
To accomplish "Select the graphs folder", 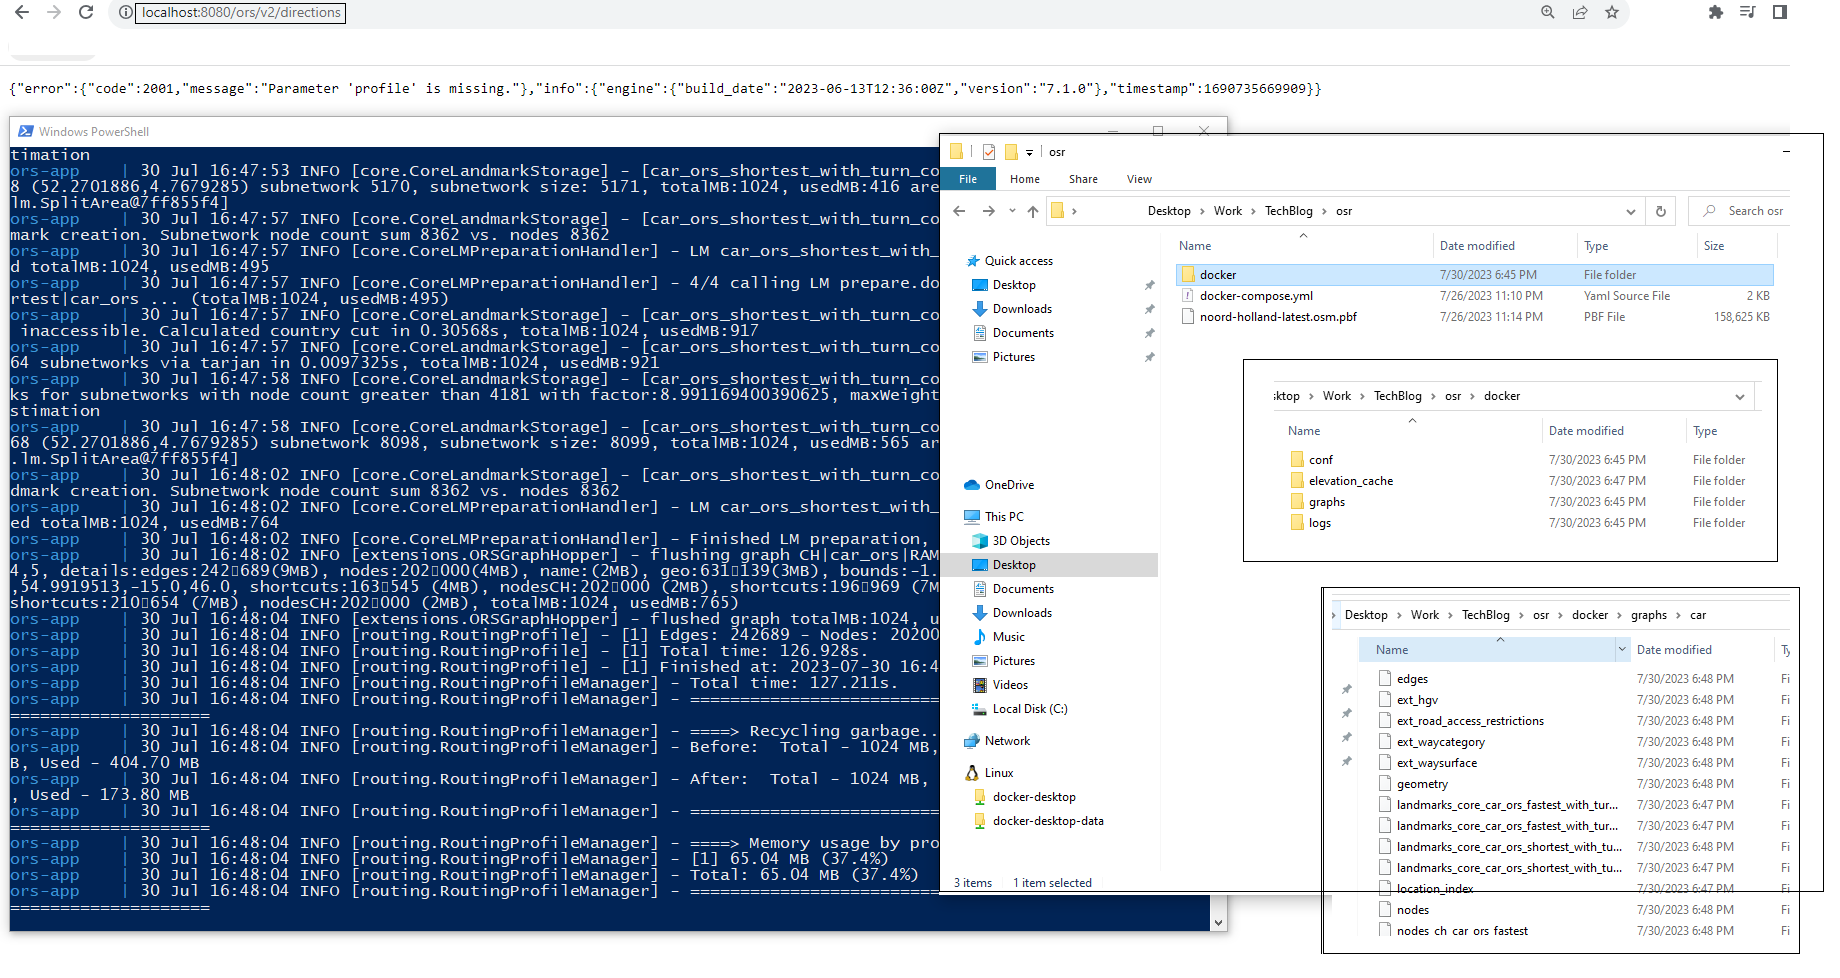I will pyautogui.click(x=1326, y=502).
